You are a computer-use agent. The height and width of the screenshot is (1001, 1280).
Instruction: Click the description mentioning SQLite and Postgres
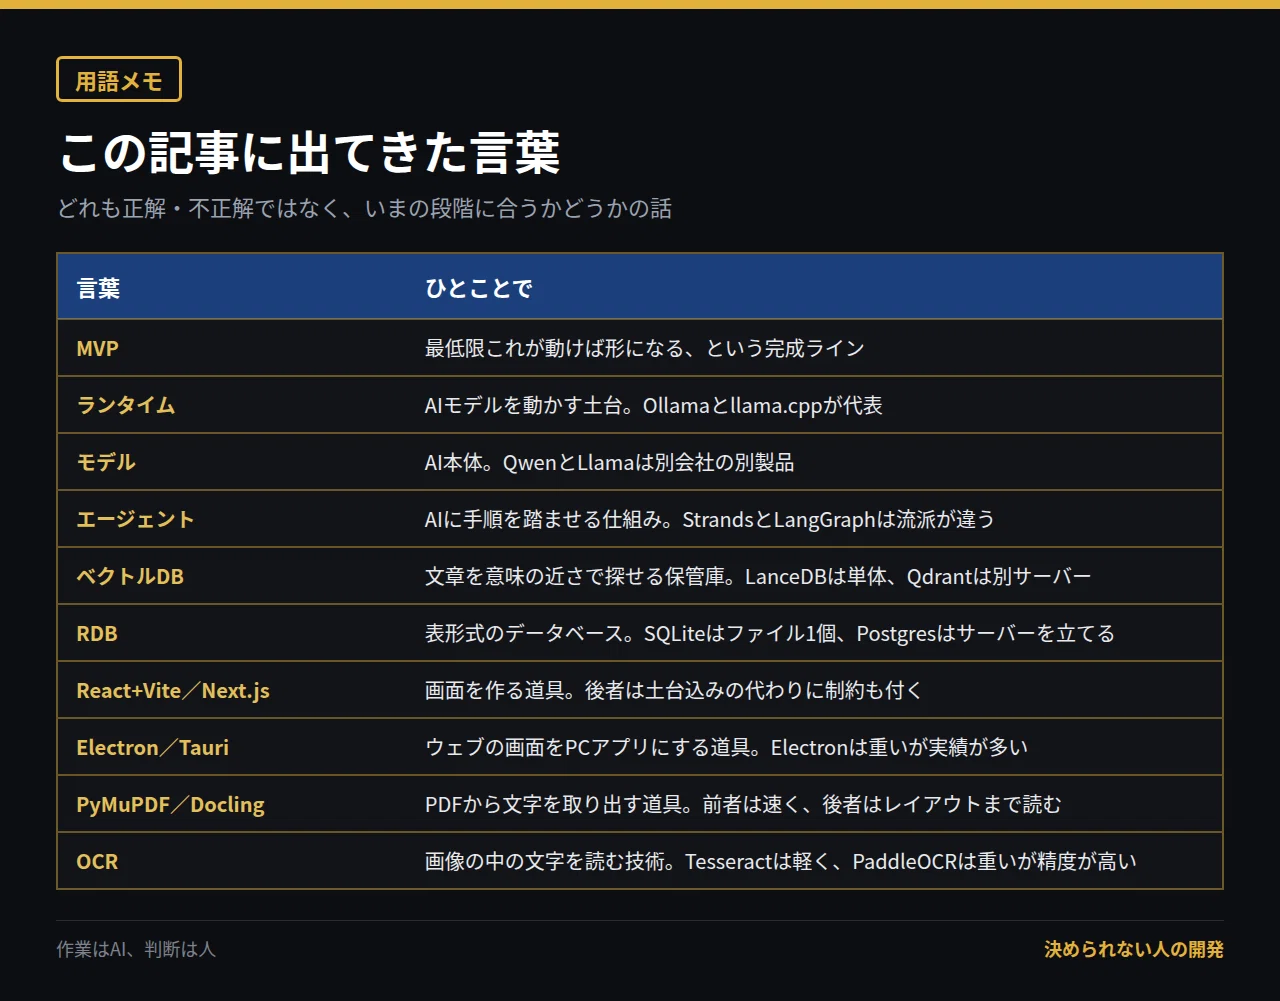coord(770,633)
